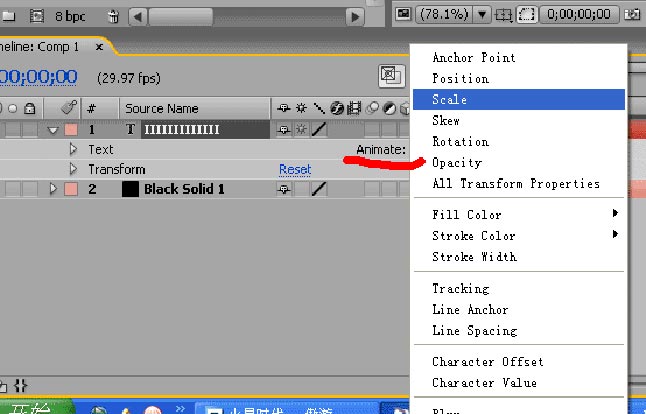Click the trash delete icon
This screenshot has height=414, width=646.
point(113,16)
